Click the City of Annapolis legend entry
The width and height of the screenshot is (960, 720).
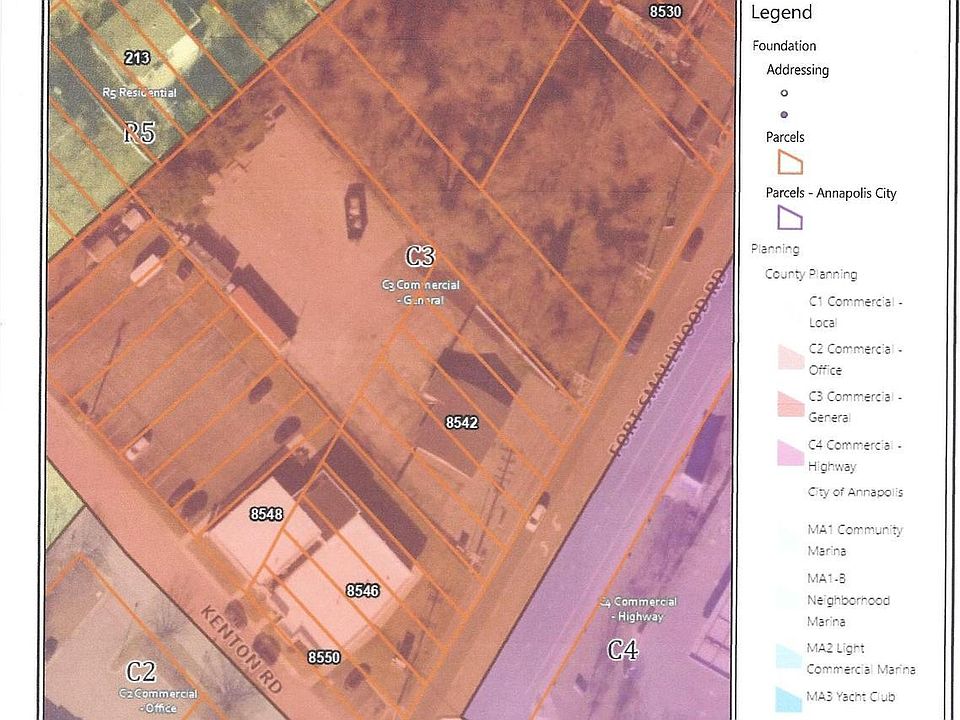(x=855, y=492)
